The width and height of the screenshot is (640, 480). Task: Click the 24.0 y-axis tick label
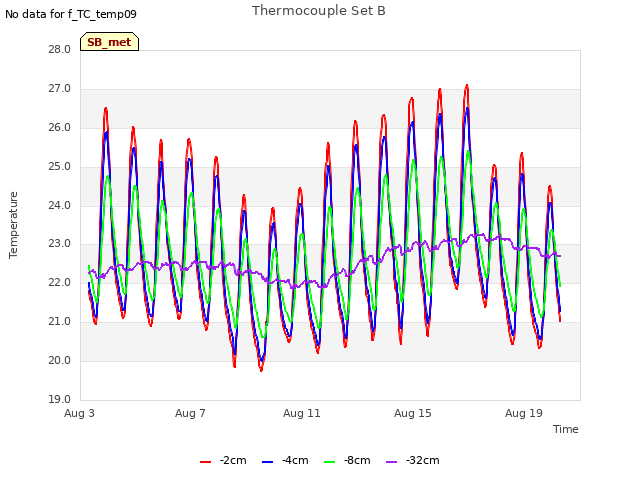60,205
